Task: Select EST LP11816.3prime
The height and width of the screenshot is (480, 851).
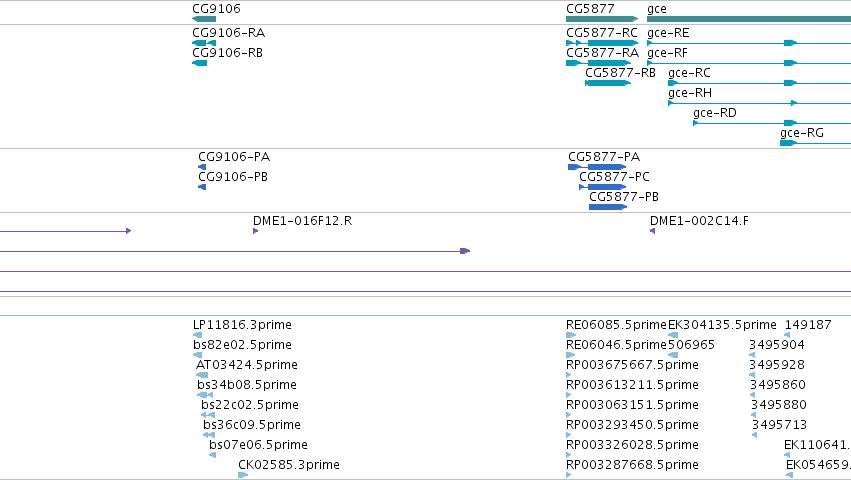Action: [242, 325]
